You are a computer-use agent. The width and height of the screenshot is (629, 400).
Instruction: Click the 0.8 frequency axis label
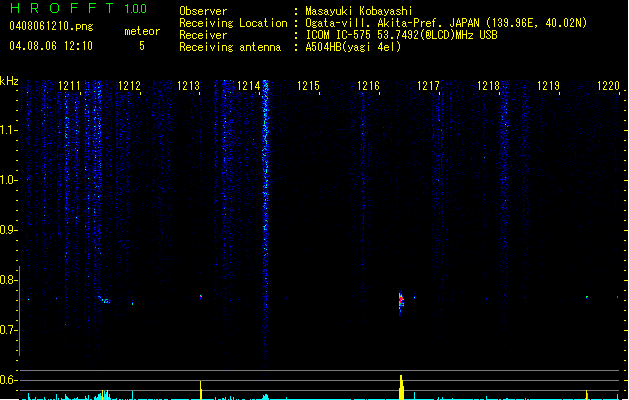pos(8,280)
